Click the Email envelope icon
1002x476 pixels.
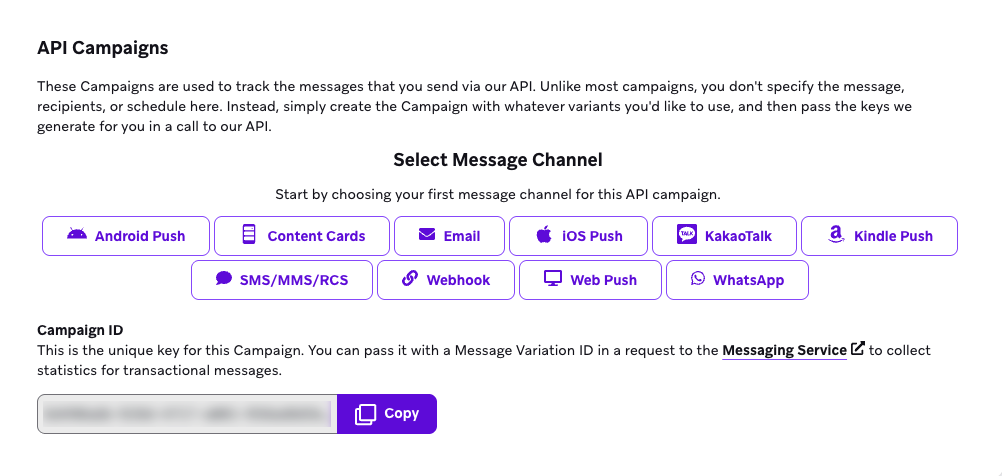point(427,235)
